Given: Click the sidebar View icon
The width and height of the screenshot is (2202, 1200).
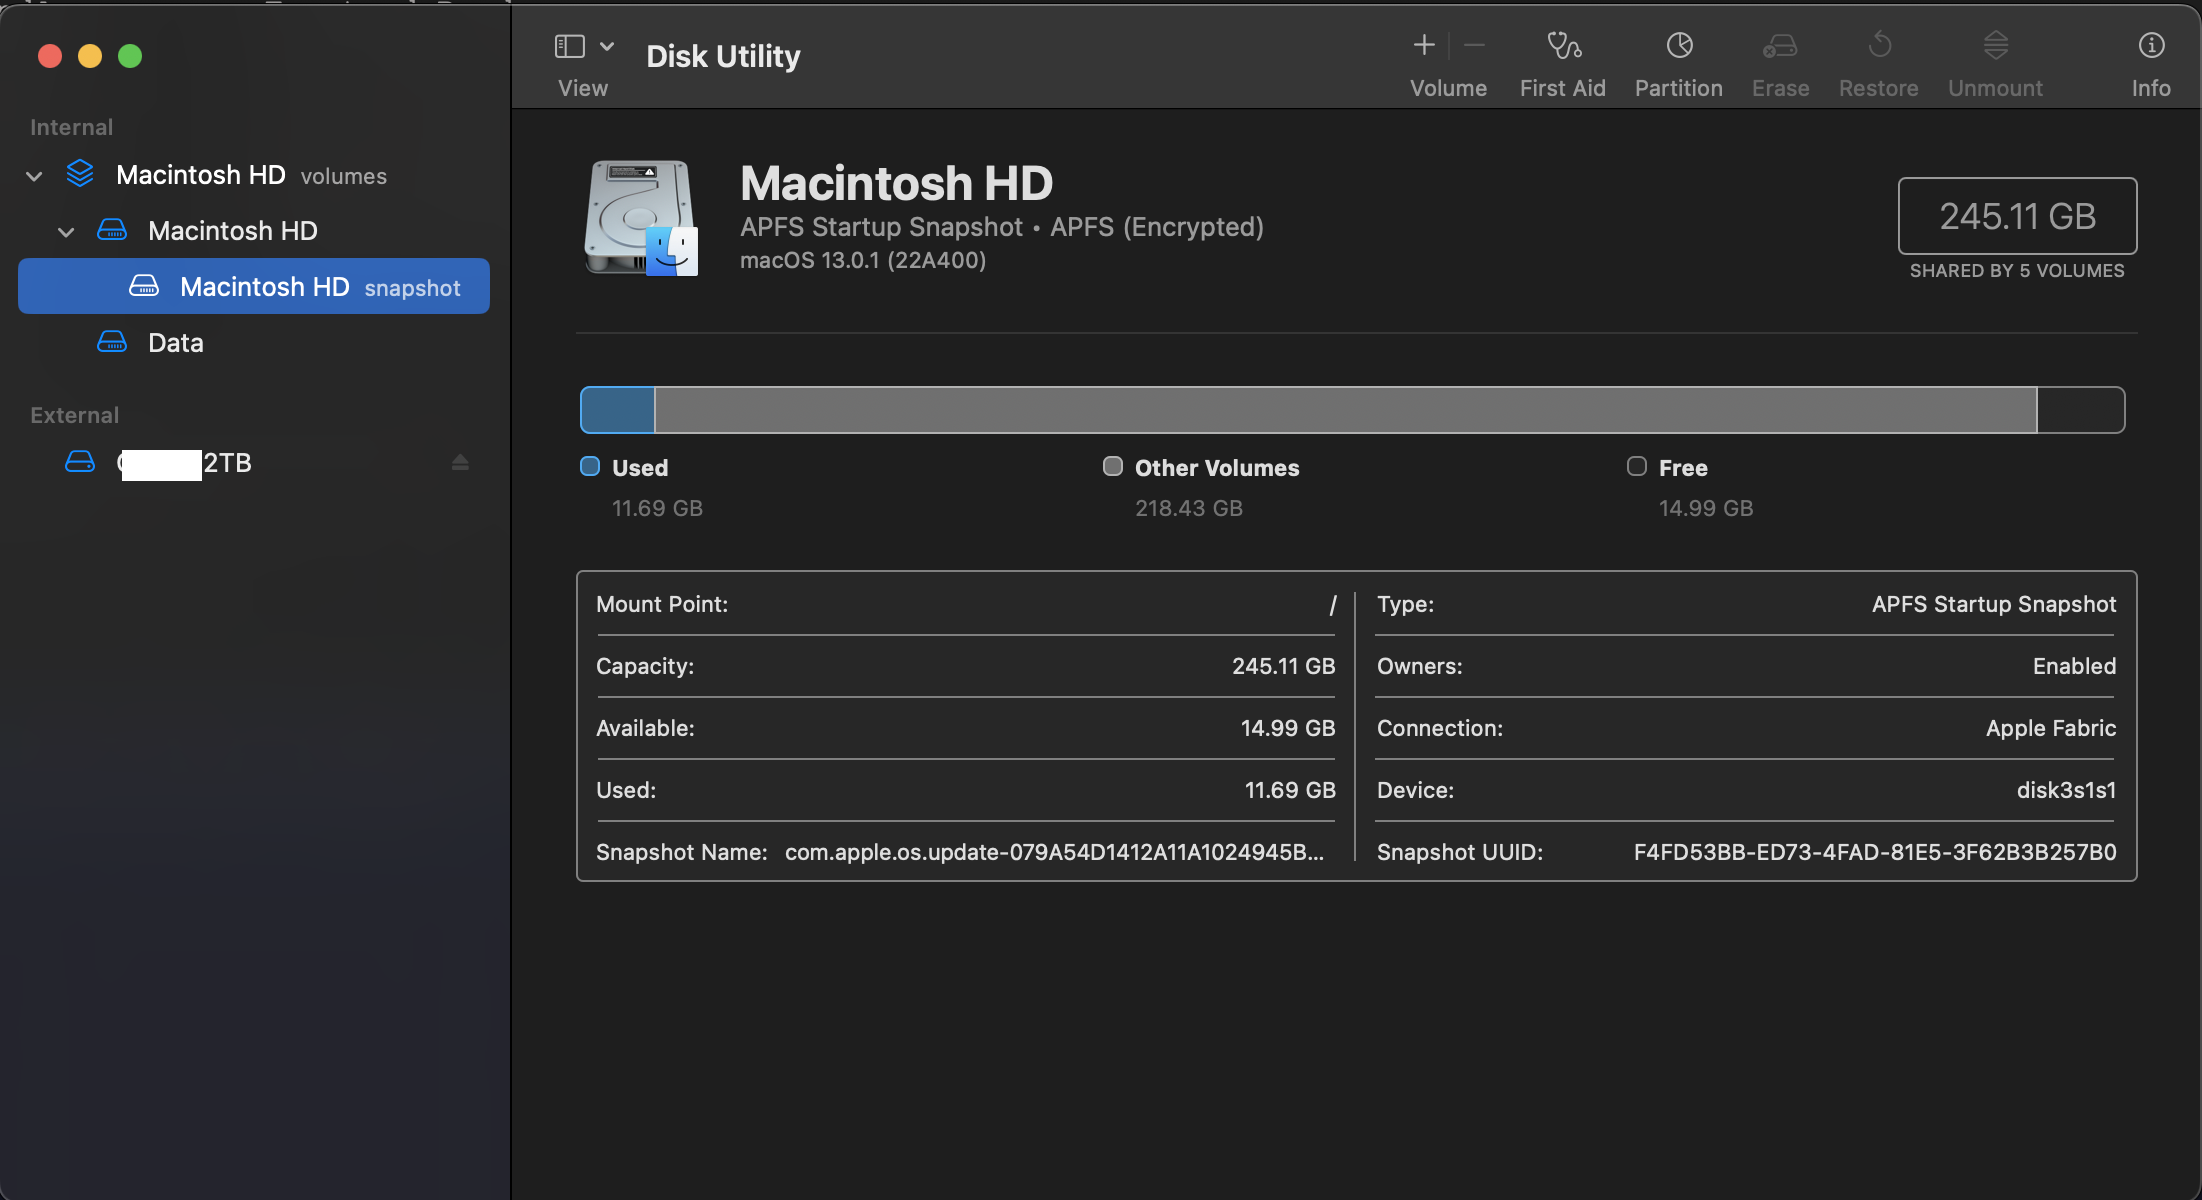Looking at the screenshot, I should (x=569, y=46).
